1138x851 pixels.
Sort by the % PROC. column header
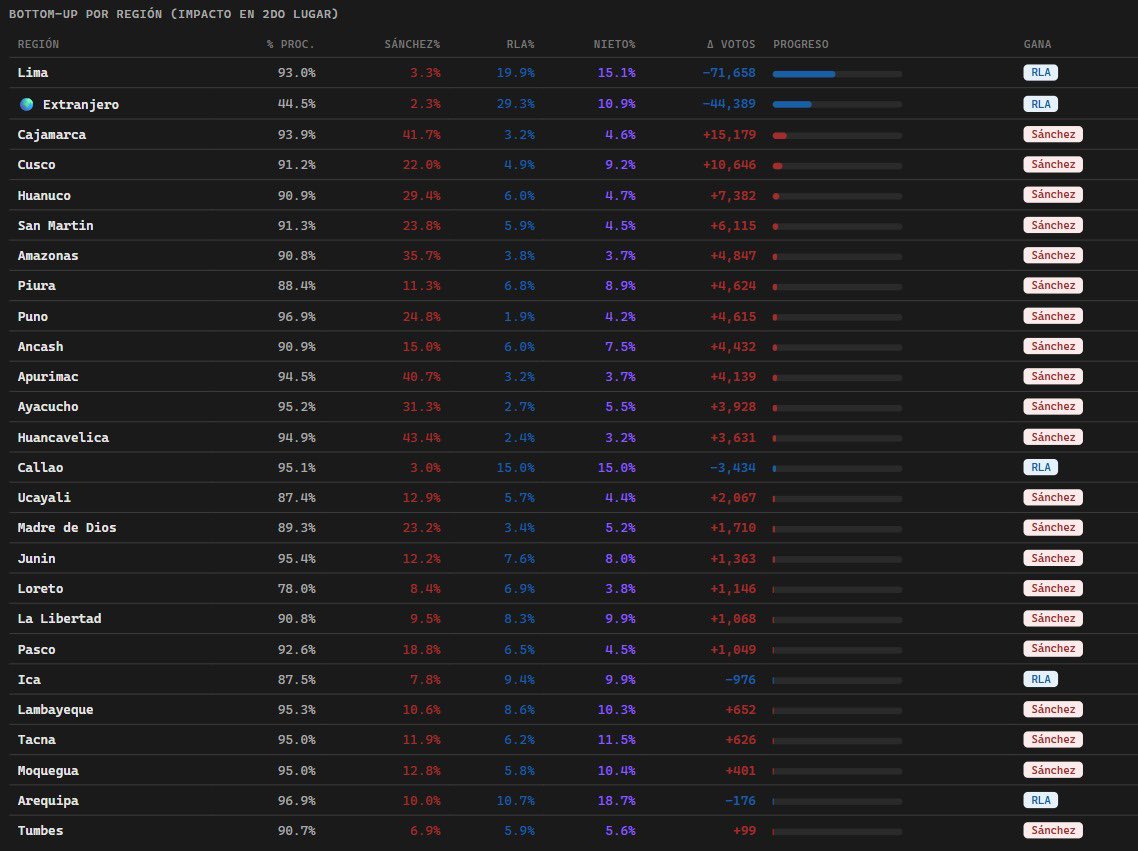(x=290, y=44)
